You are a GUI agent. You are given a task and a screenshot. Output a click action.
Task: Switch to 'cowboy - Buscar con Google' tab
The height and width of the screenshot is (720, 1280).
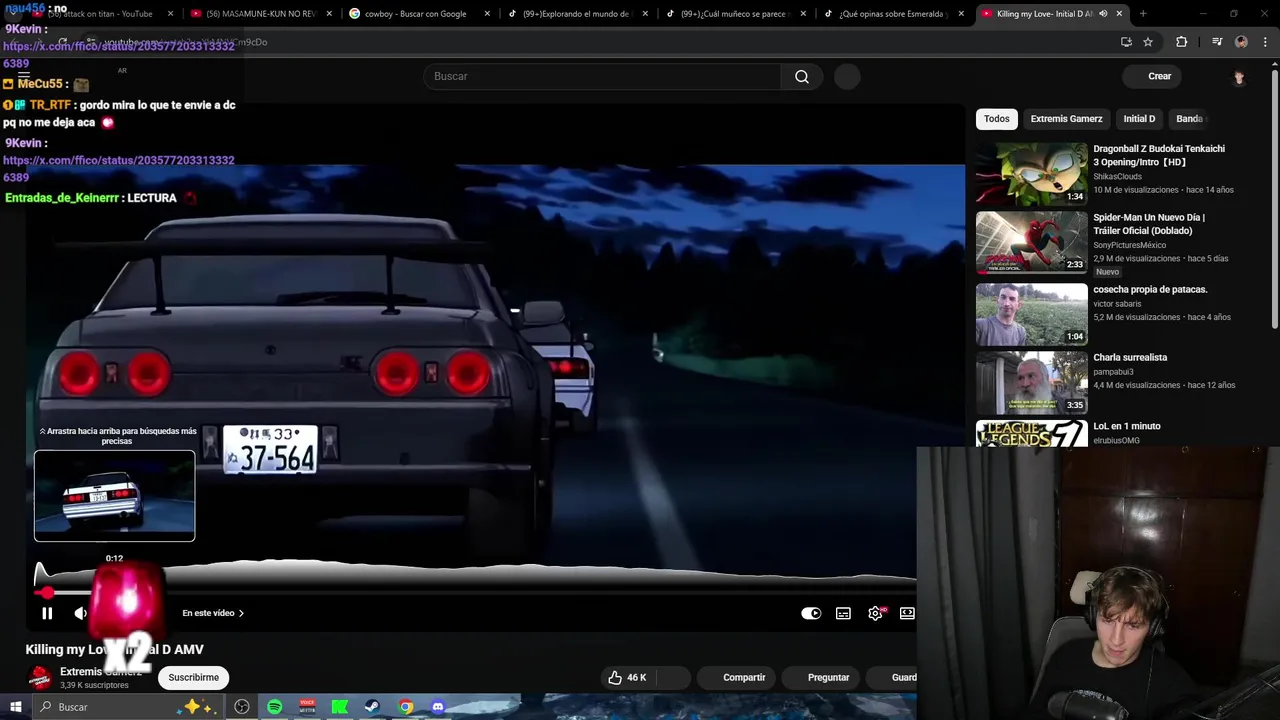point(415,14)
